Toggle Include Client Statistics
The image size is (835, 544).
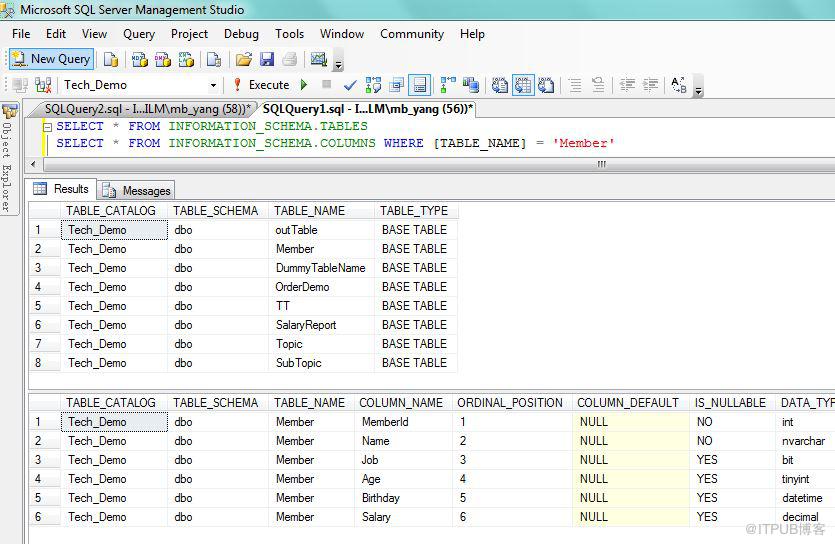[471, 85]
